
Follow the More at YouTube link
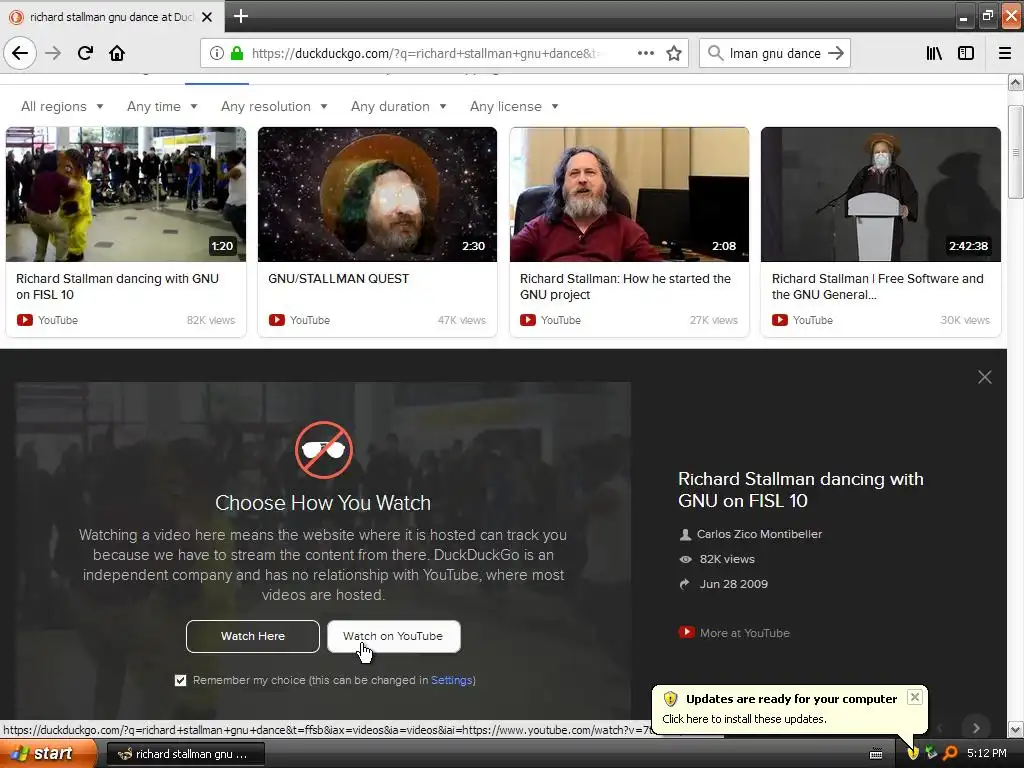click(x=744, y=633)
